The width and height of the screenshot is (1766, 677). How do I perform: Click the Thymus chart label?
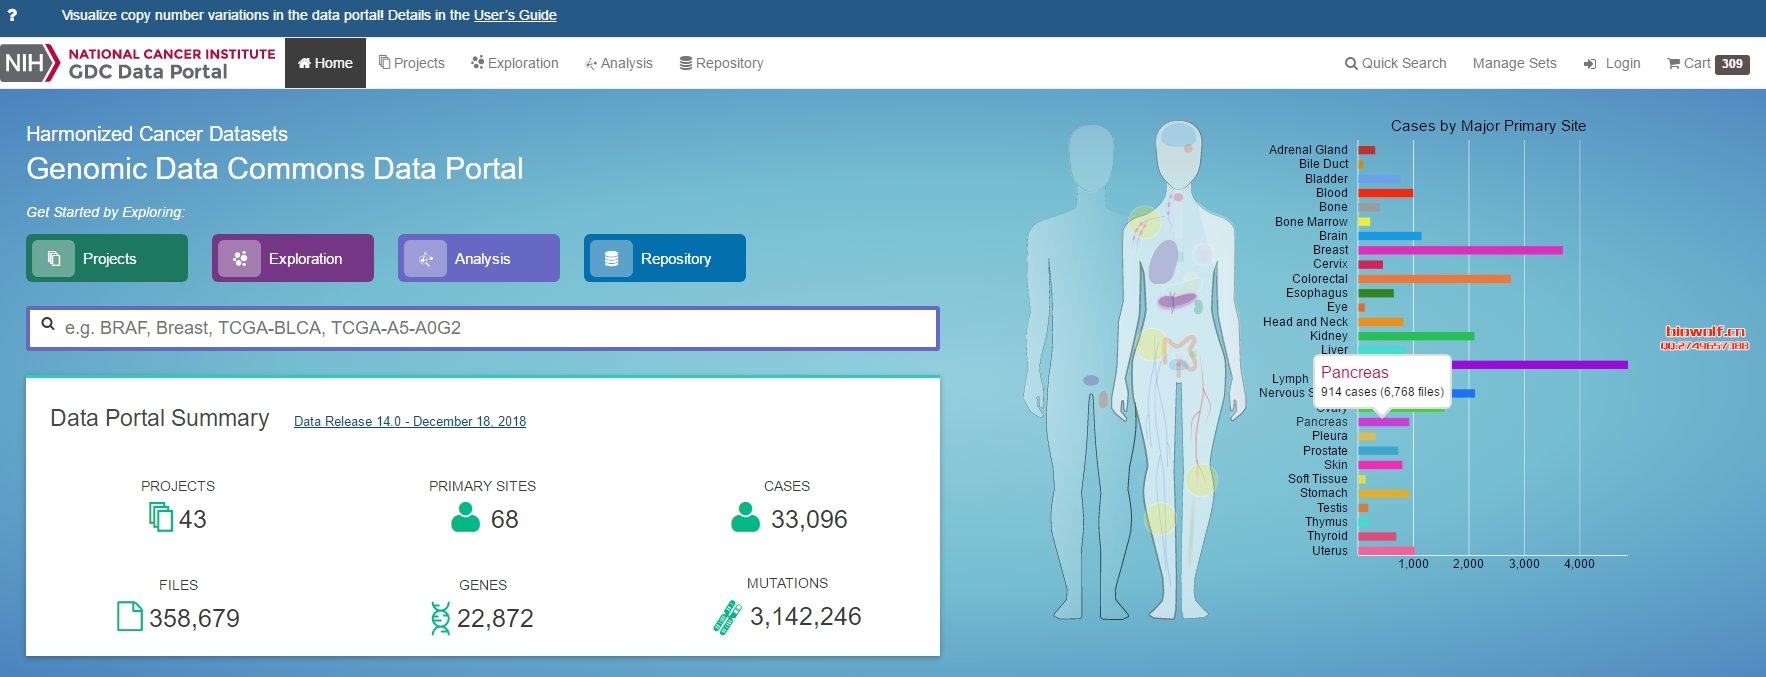point(1326,522)
